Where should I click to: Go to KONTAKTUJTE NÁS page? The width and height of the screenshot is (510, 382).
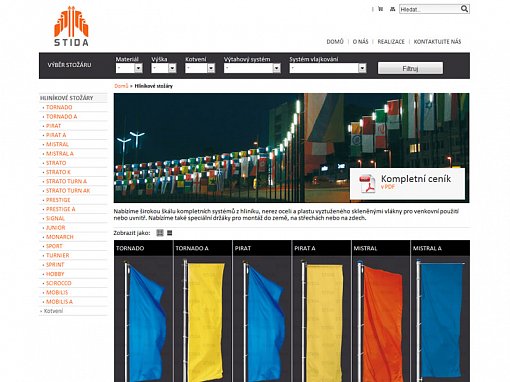tap(437, 42)
